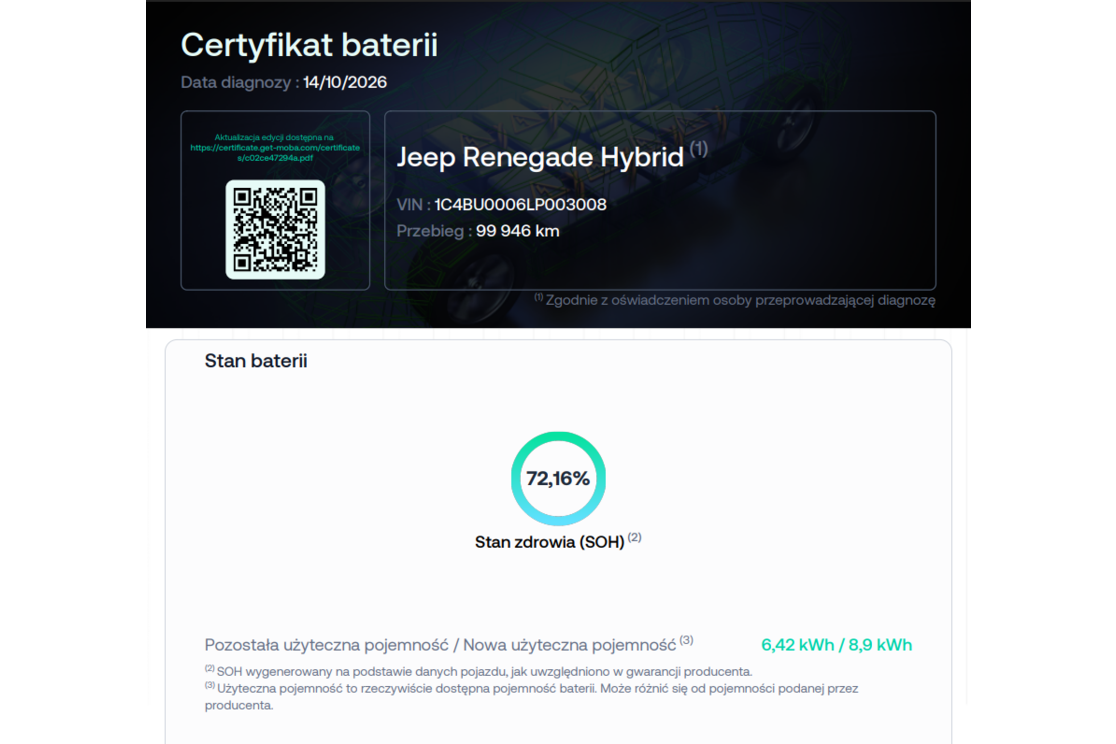1116x744 pixels.
Task: Select the 6,42 kWh / 8,9 kWh value
Action: 836,645
